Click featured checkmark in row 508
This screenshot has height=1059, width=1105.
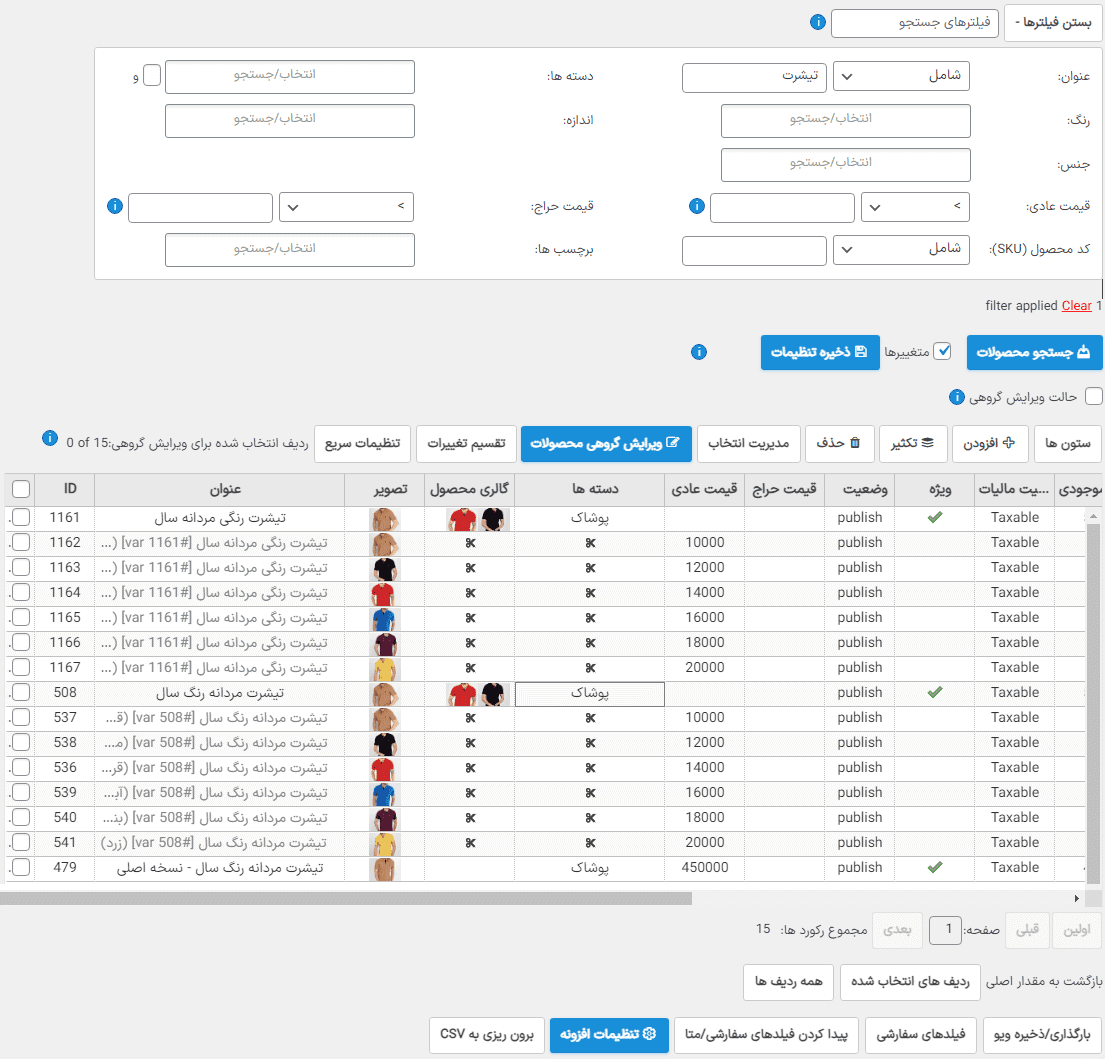pos(934,693)
